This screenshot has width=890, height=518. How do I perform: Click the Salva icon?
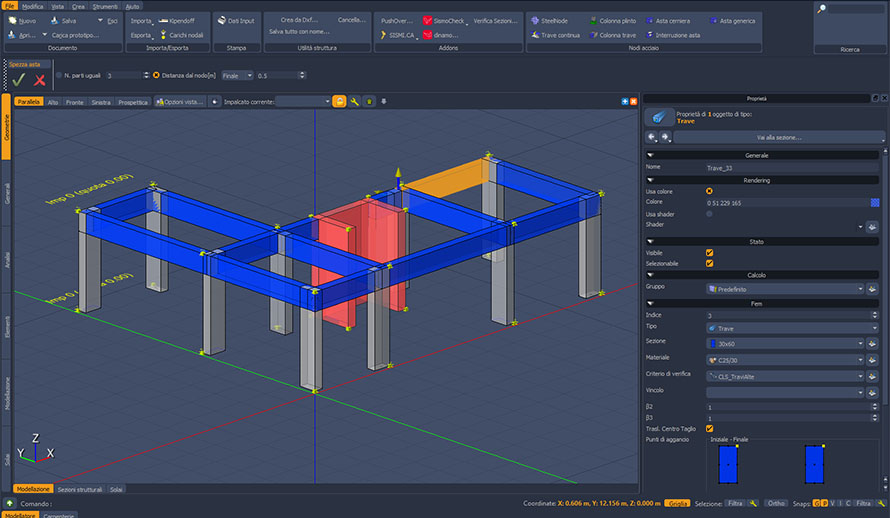(x=54, y=20)
